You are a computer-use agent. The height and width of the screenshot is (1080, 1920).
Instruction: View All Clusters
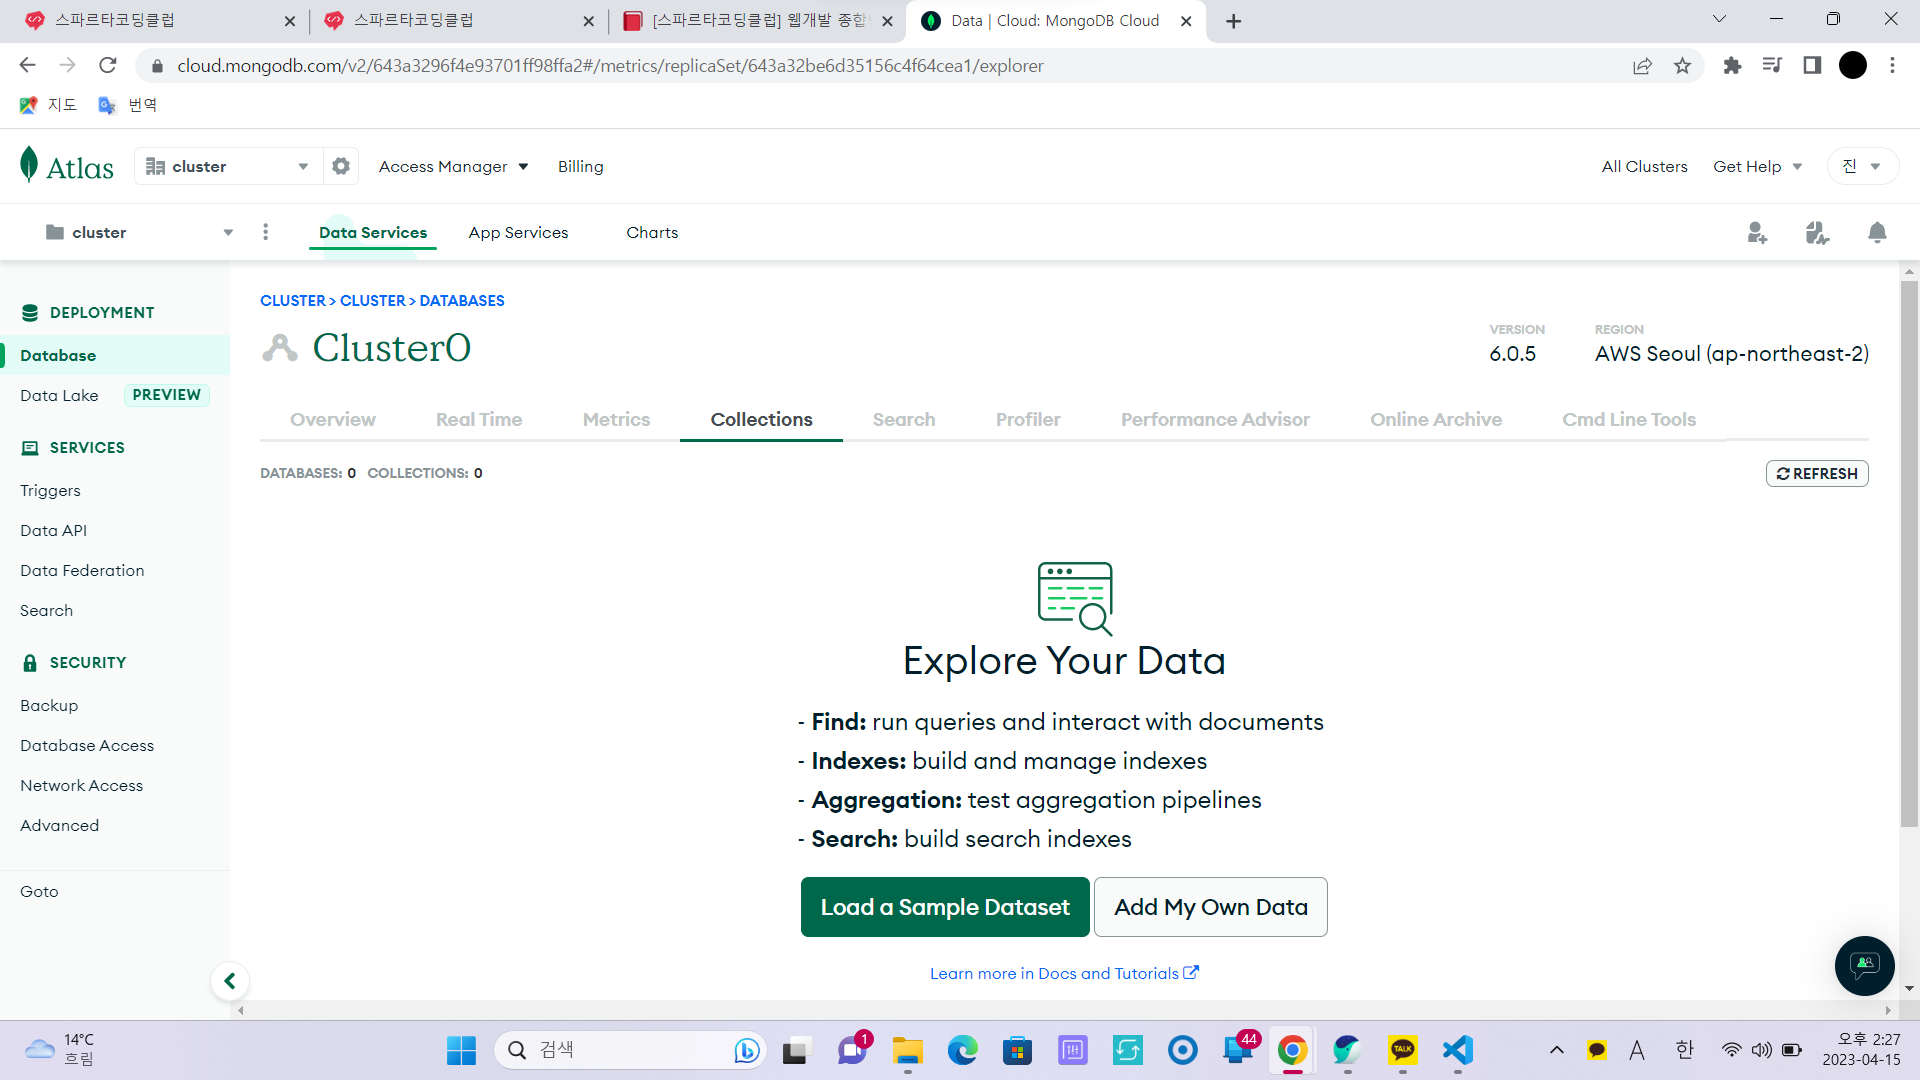click(1644, 166)
